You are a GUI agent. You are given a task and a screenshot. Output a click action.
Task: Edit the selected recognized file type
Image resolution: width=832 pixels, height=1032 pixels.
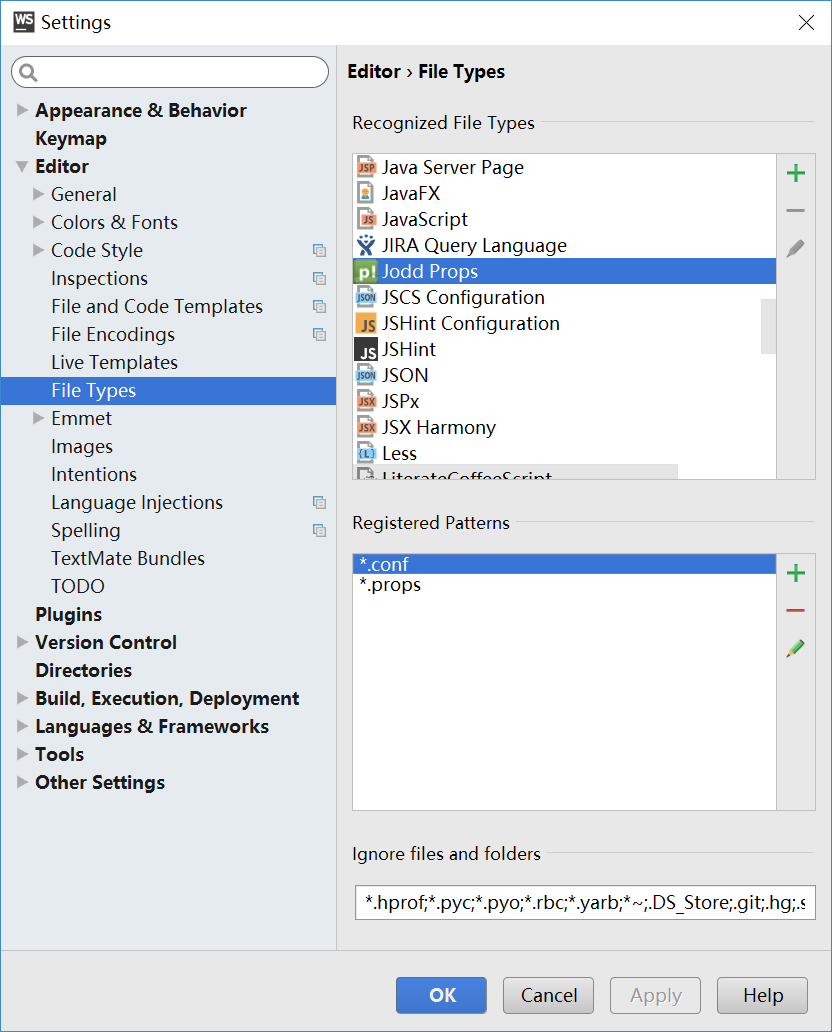click(796, 248)
